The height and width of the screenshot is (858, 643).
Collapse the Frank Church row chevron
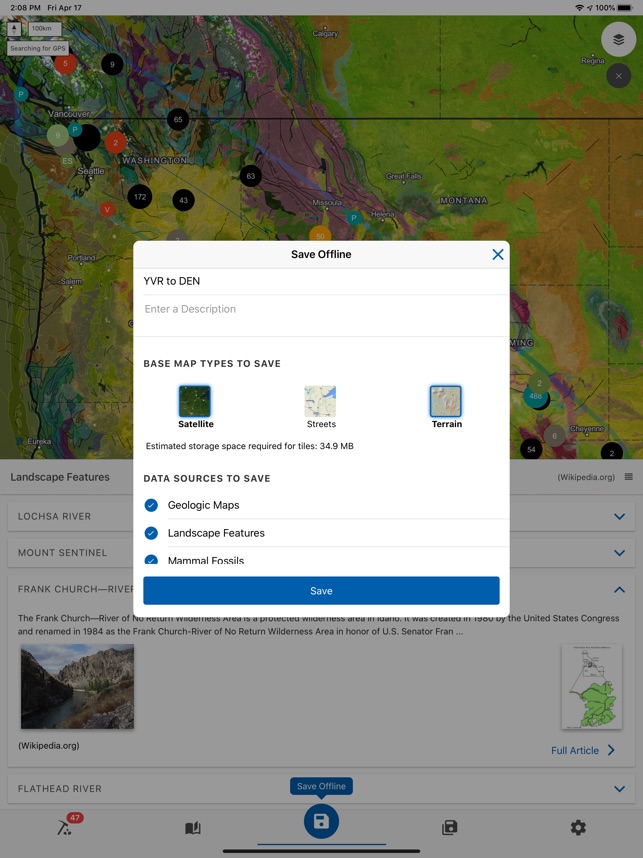point(619,589)
